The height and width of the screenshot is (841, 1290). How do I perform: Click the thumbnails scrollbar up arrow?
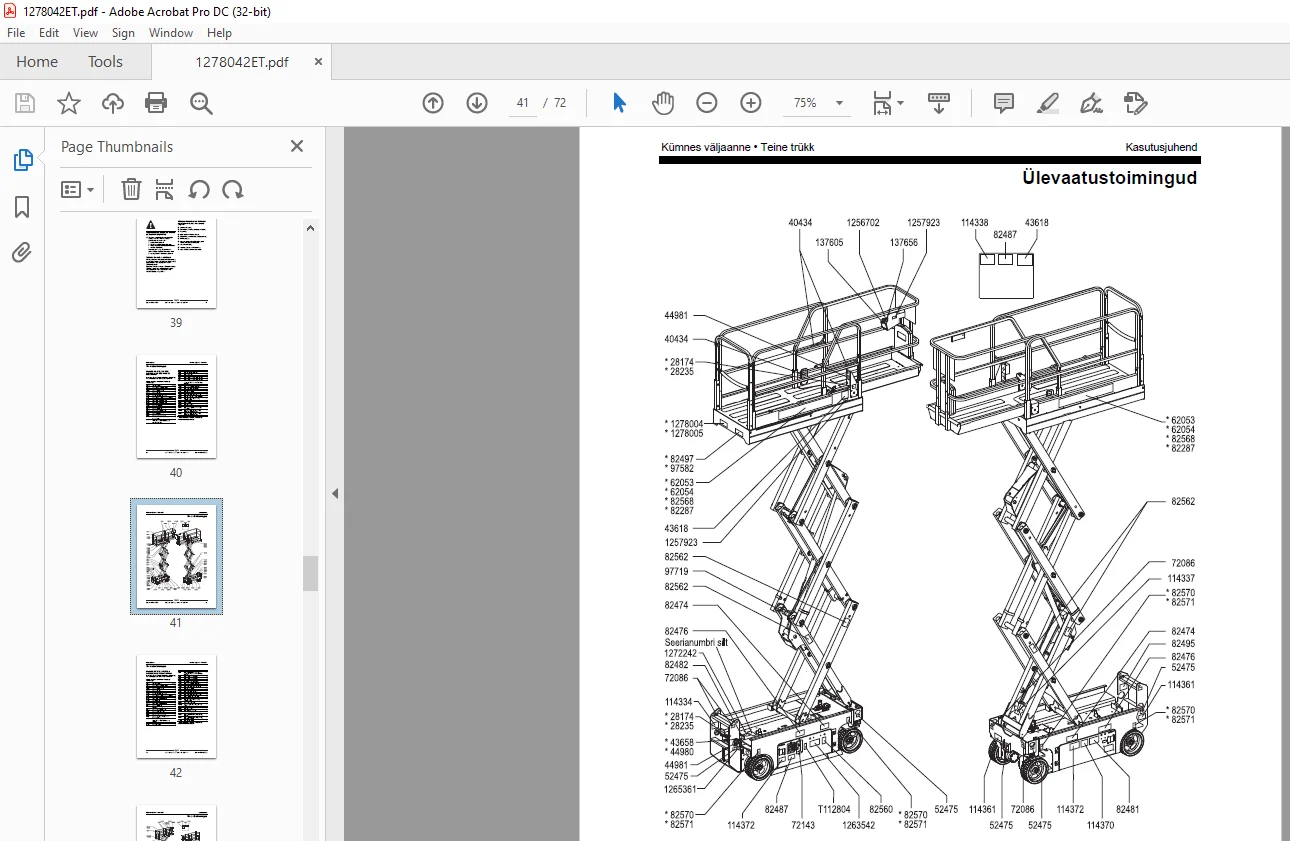pos(311,228)
